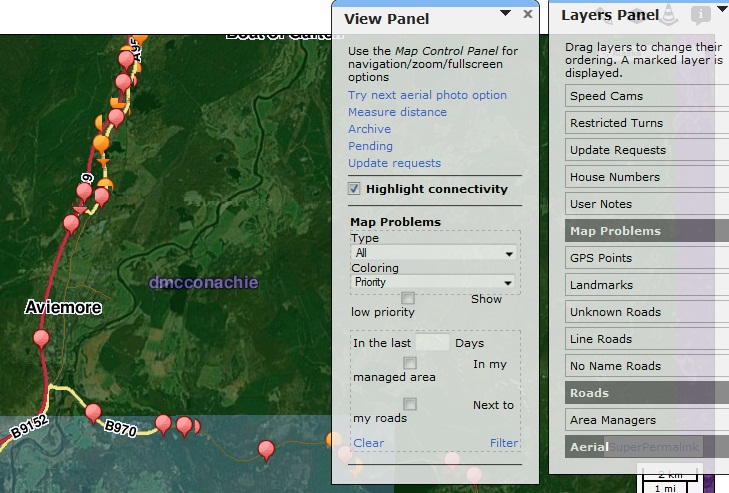
Task: Toggle the Area Managers layer
Action: tap(647, 420)
